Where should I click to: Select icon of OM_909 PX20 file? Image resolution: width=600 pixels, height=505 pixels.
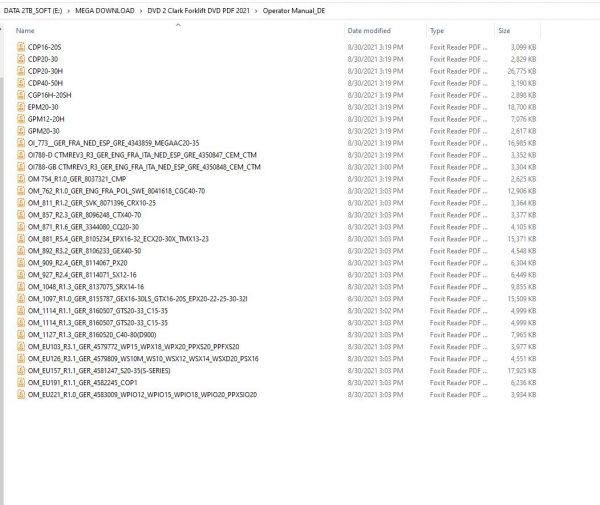point(21,263)
